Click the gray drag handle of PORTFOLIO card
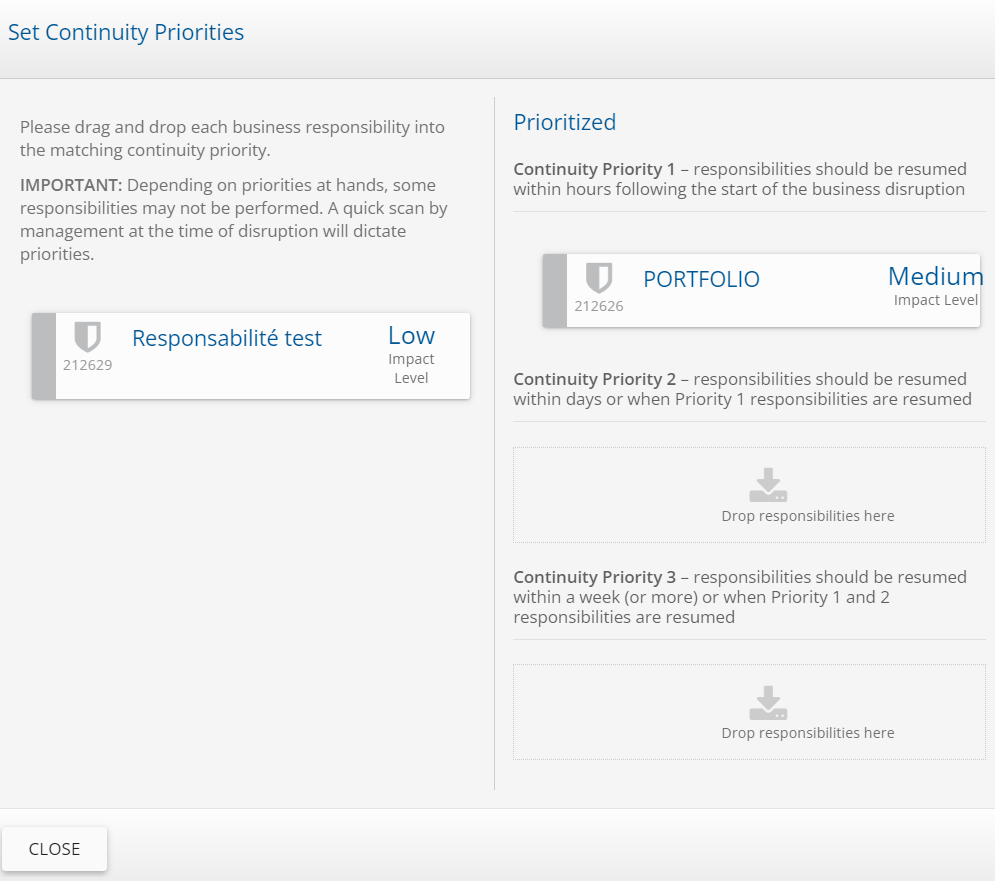This screenshot has height=881, width=995. [555, 290]
